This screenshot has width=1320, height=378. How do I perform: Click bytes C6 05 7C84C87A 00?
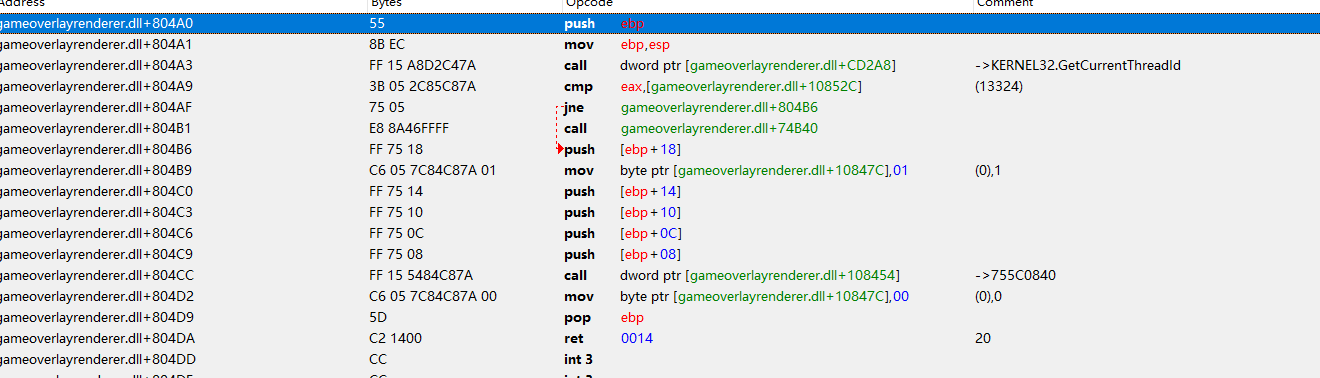point(433,296)
